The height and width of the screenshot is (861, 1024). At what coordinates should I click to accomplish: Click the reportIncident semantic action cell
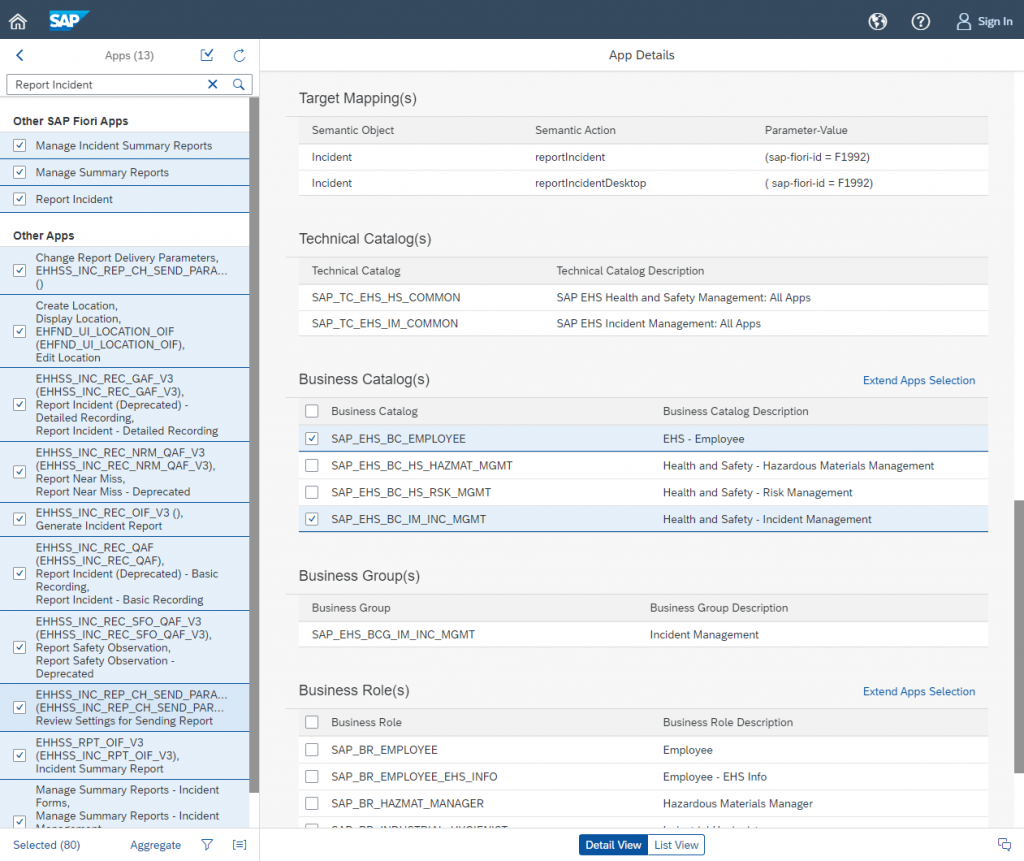[570, 157]
